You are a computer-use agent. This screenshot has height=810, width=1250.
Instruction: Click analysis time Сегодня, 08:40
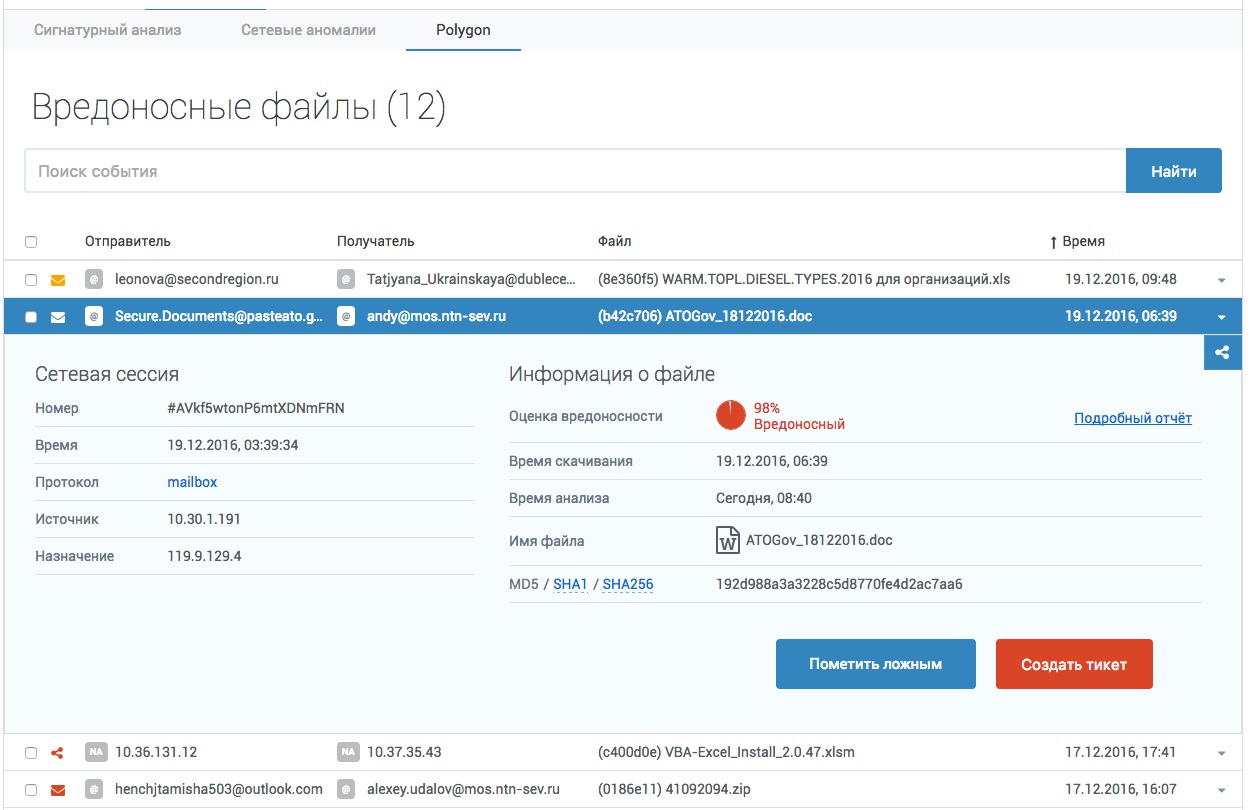(x=764, y=498)
